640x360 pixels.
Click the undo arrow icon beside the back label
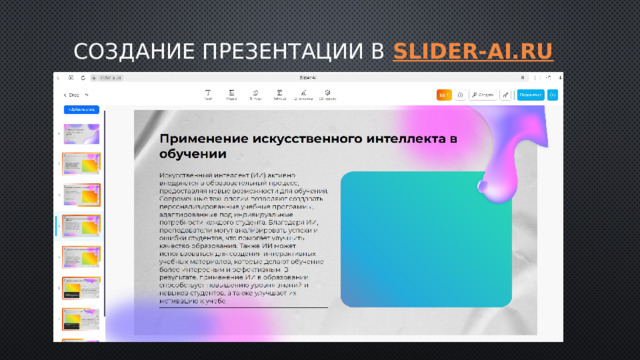point(87,95)
